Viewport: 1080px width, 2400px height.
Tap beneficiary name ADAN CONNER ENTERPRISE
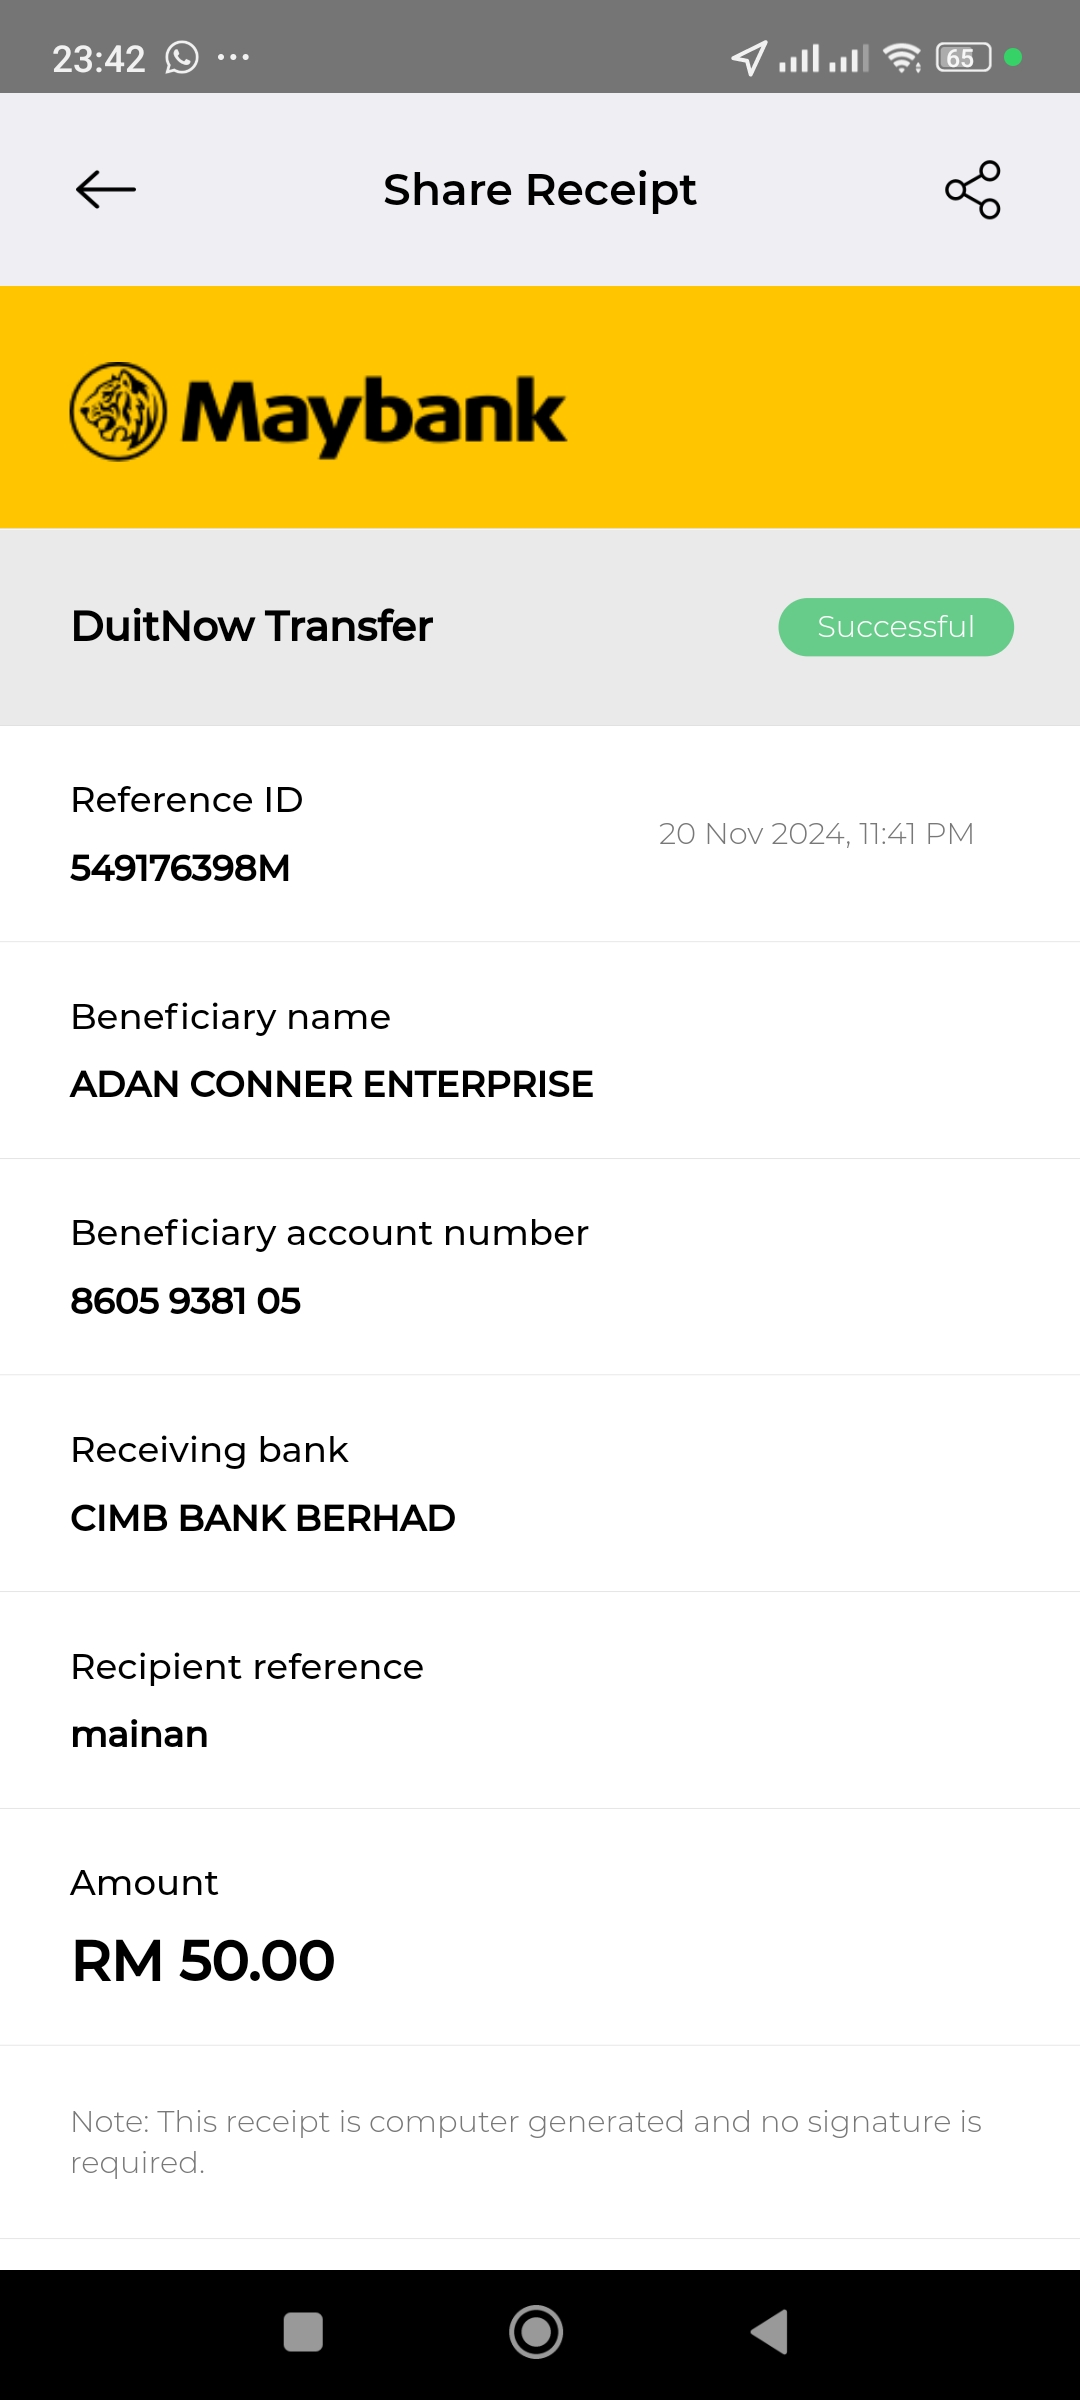point(332,1085)
